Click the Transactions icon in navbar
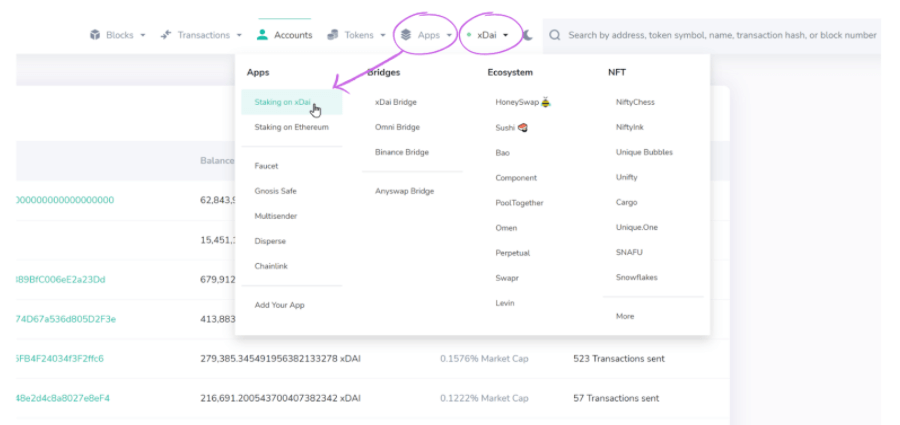Screen dimensions: 900x425 [165, 35]
